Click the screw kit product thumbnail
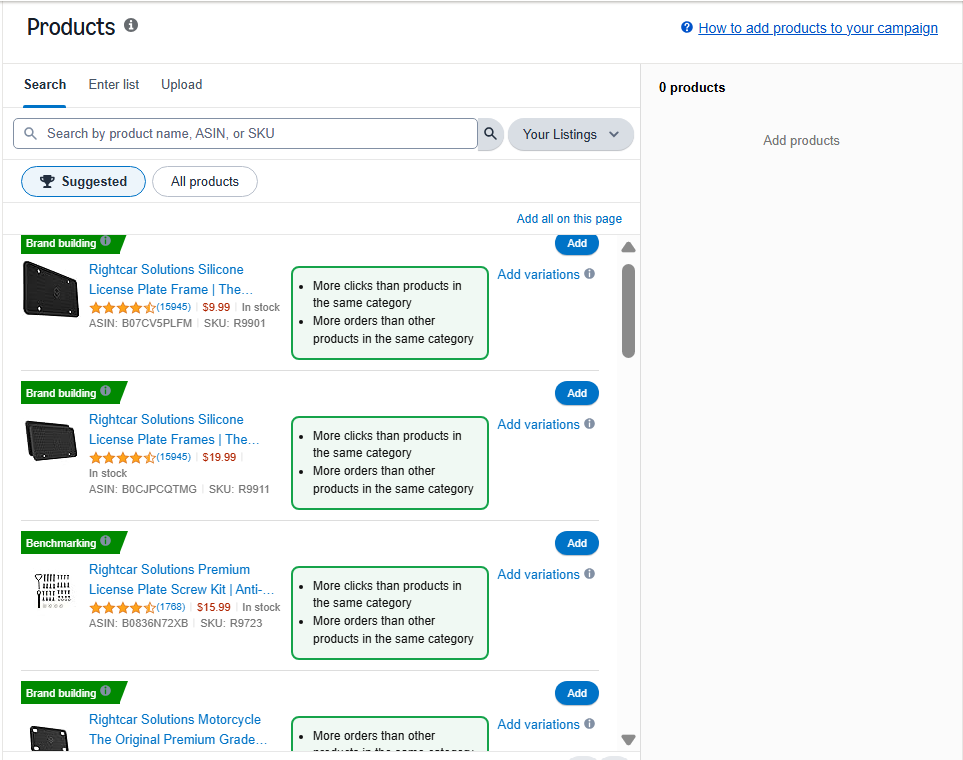Viewport: 963px width, 760px height. click(x=53, y=590)
